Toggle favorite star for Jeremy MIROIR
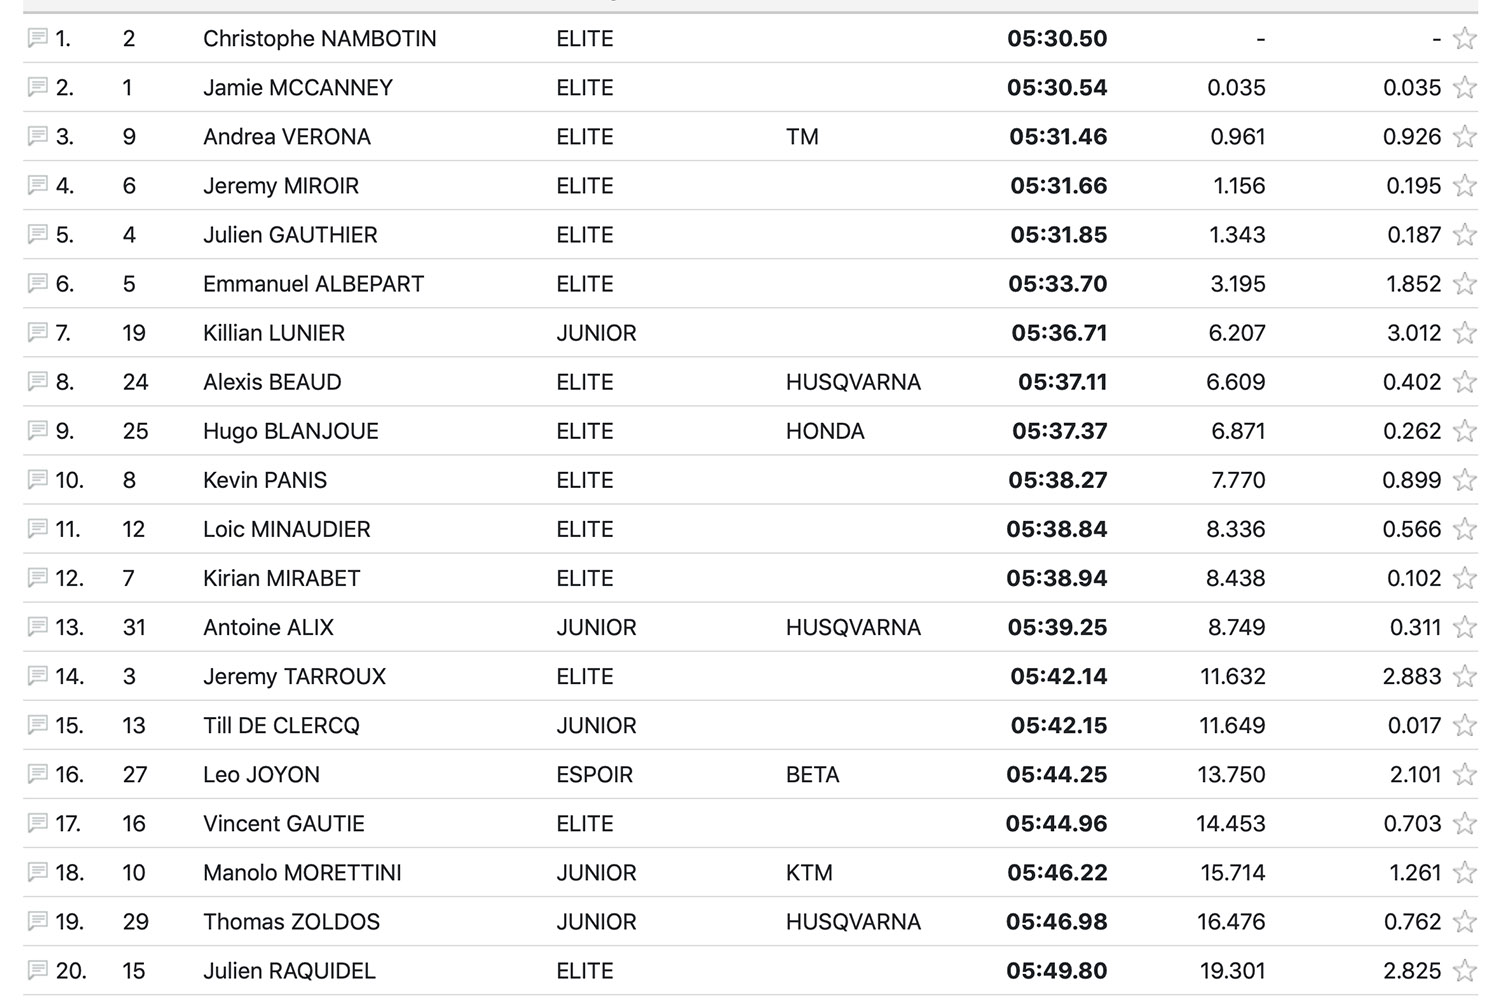 (x=1465, y=186)
